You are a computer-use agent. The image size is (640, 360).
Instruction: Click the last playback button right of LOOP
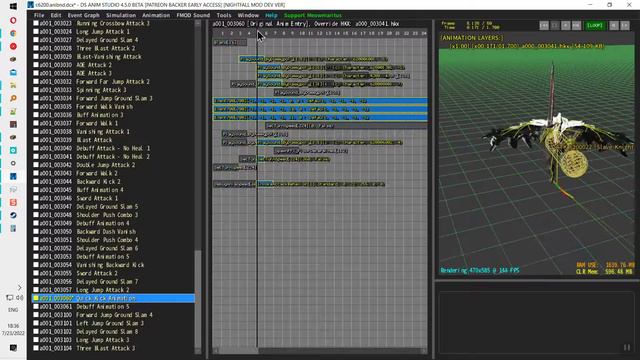click(x=625, y=25)
